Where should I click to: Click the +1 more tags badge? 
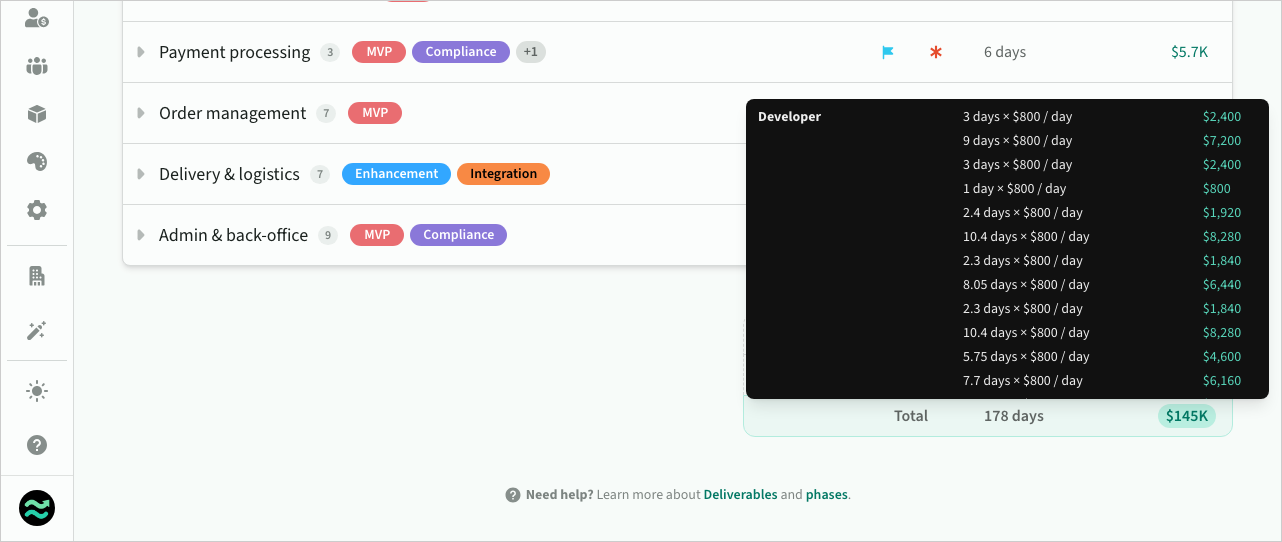tap(531, 52)
